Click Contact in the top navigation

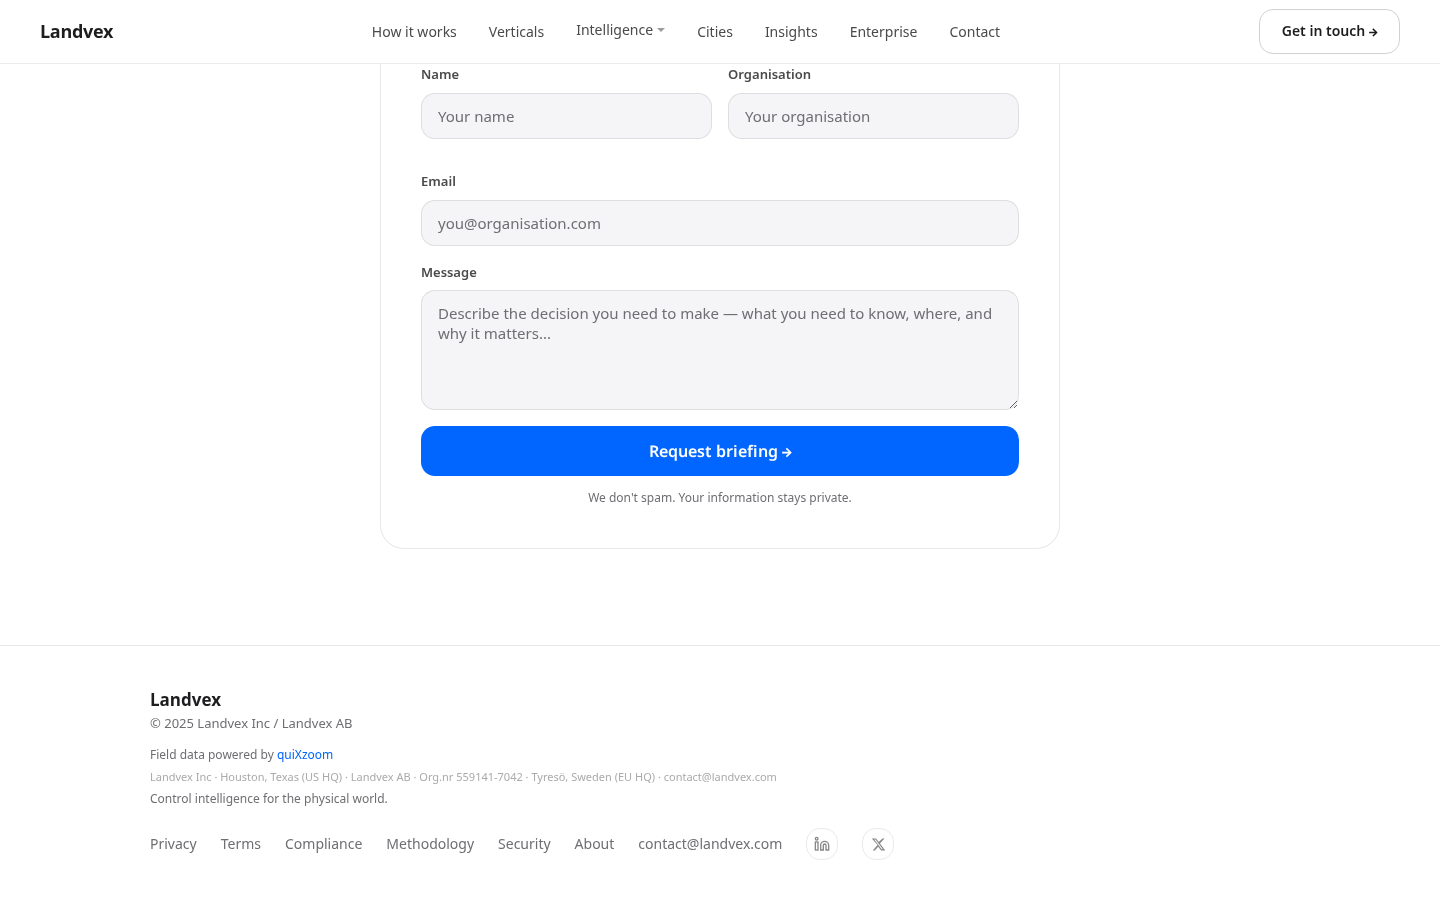(x=975, y=32)
